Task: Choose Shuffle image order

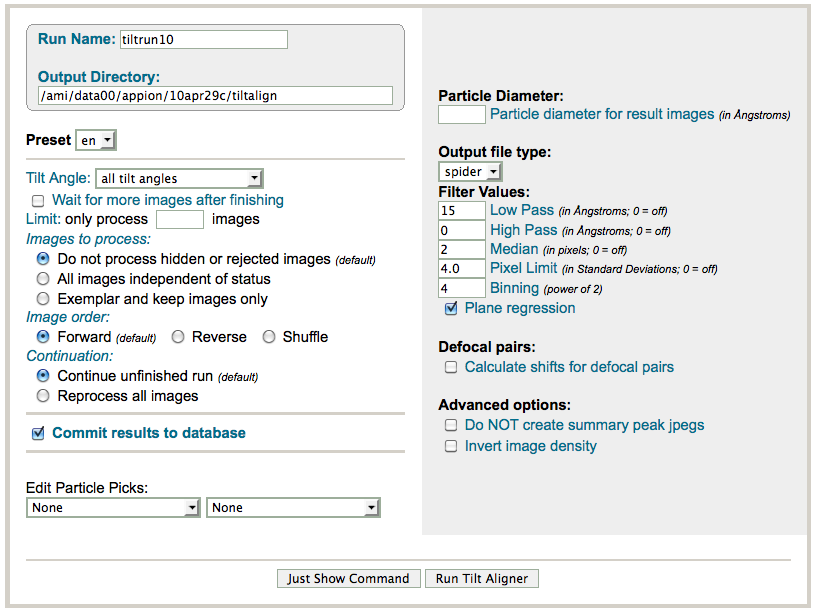Action: (269, 337)
